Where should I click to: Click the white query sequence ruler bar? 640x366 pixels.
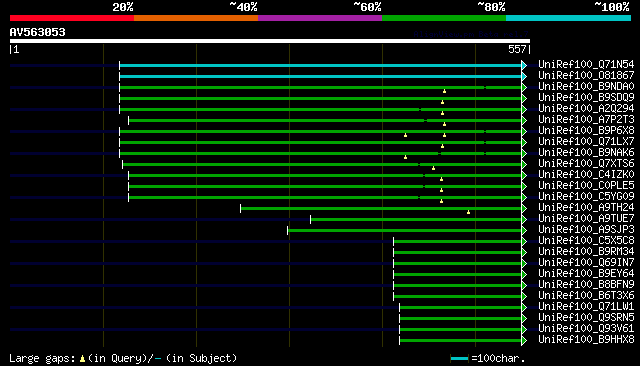(x=270, y=41)
